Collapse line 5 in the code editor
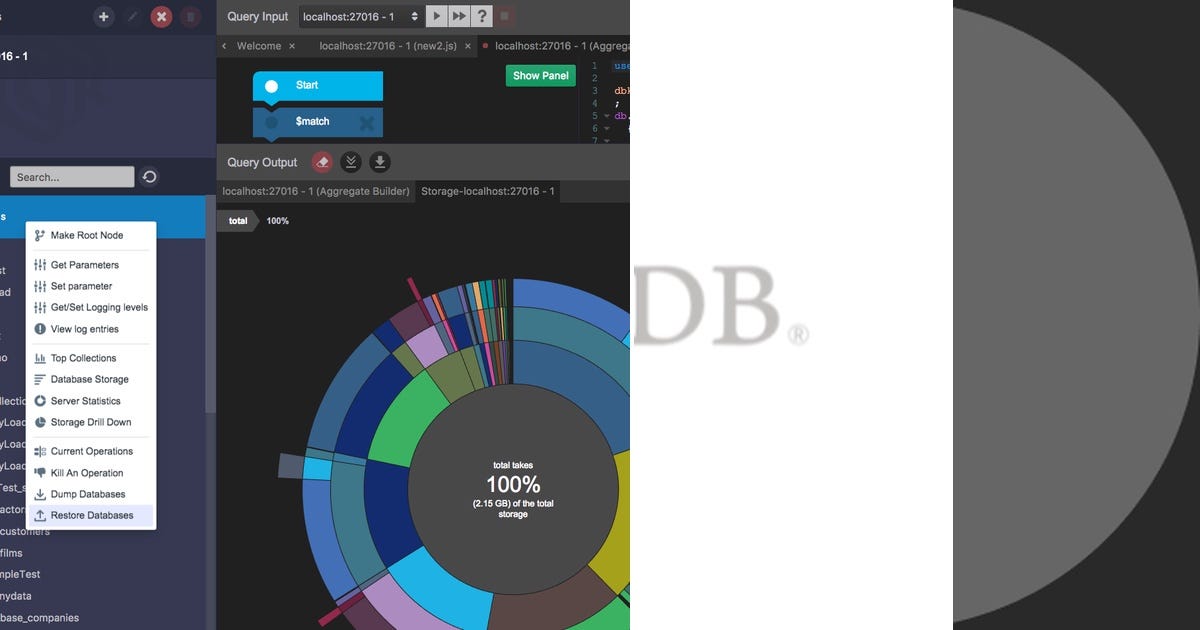Viewport: 1200px width, 630px height. [x=608, y=115]
